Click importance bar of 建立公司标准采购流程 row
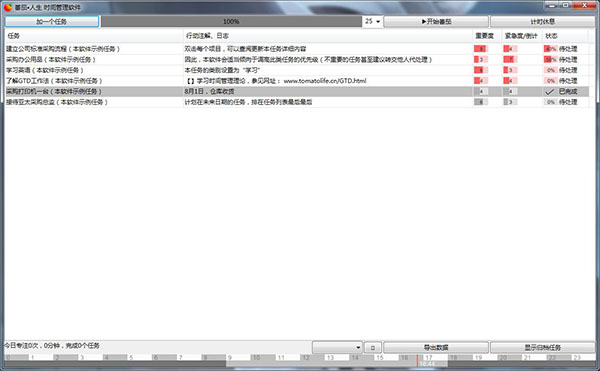Image resolution: width=600 pixels, height=371 pixels. [x=481, y=49]
